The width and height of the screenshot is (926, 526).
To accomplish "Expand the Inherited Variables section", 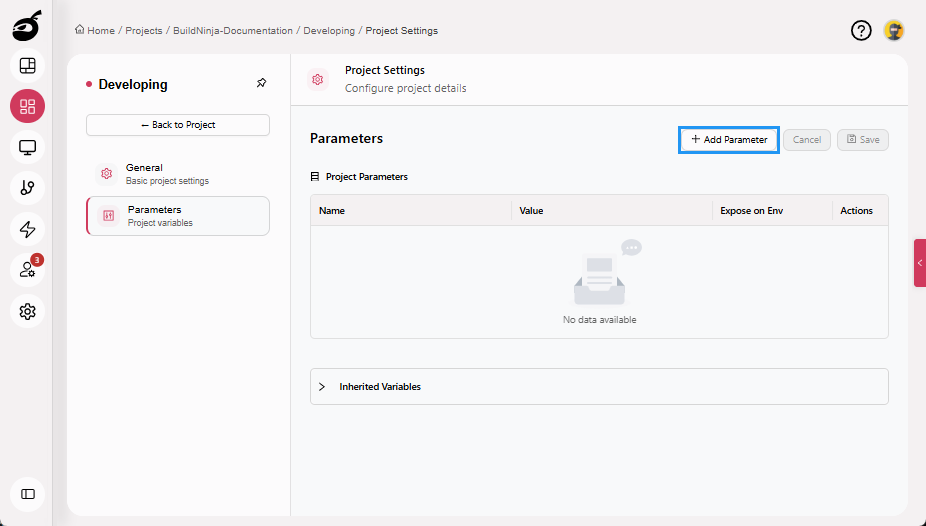I will point(599,387).
